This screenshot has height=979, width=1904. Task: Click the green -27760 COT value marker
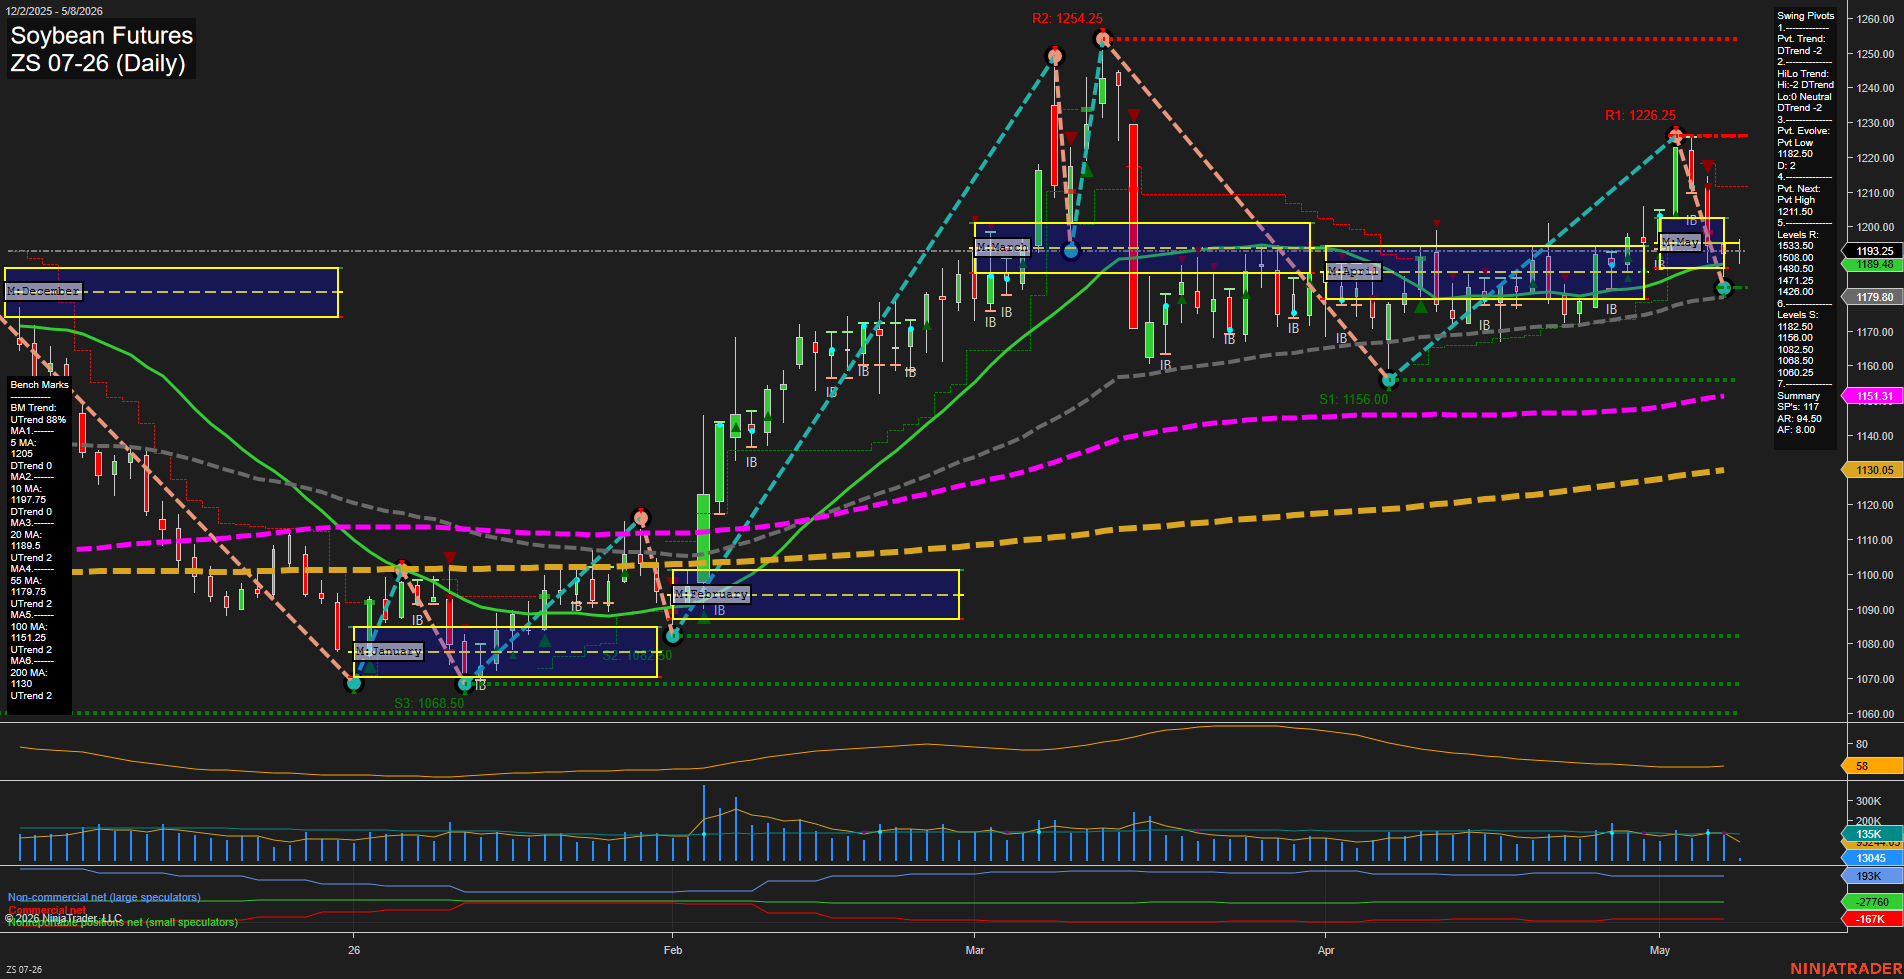click(1873, 902)
